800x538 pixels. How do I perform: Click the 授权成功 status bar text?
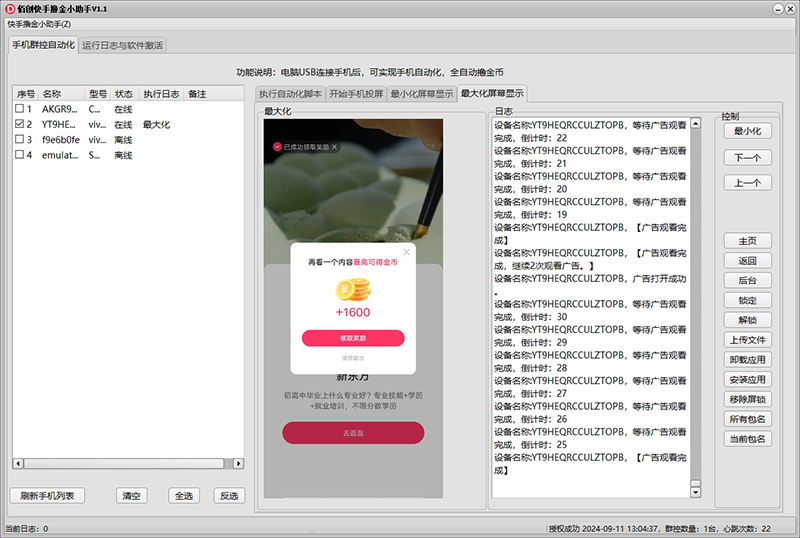[564, 529]
